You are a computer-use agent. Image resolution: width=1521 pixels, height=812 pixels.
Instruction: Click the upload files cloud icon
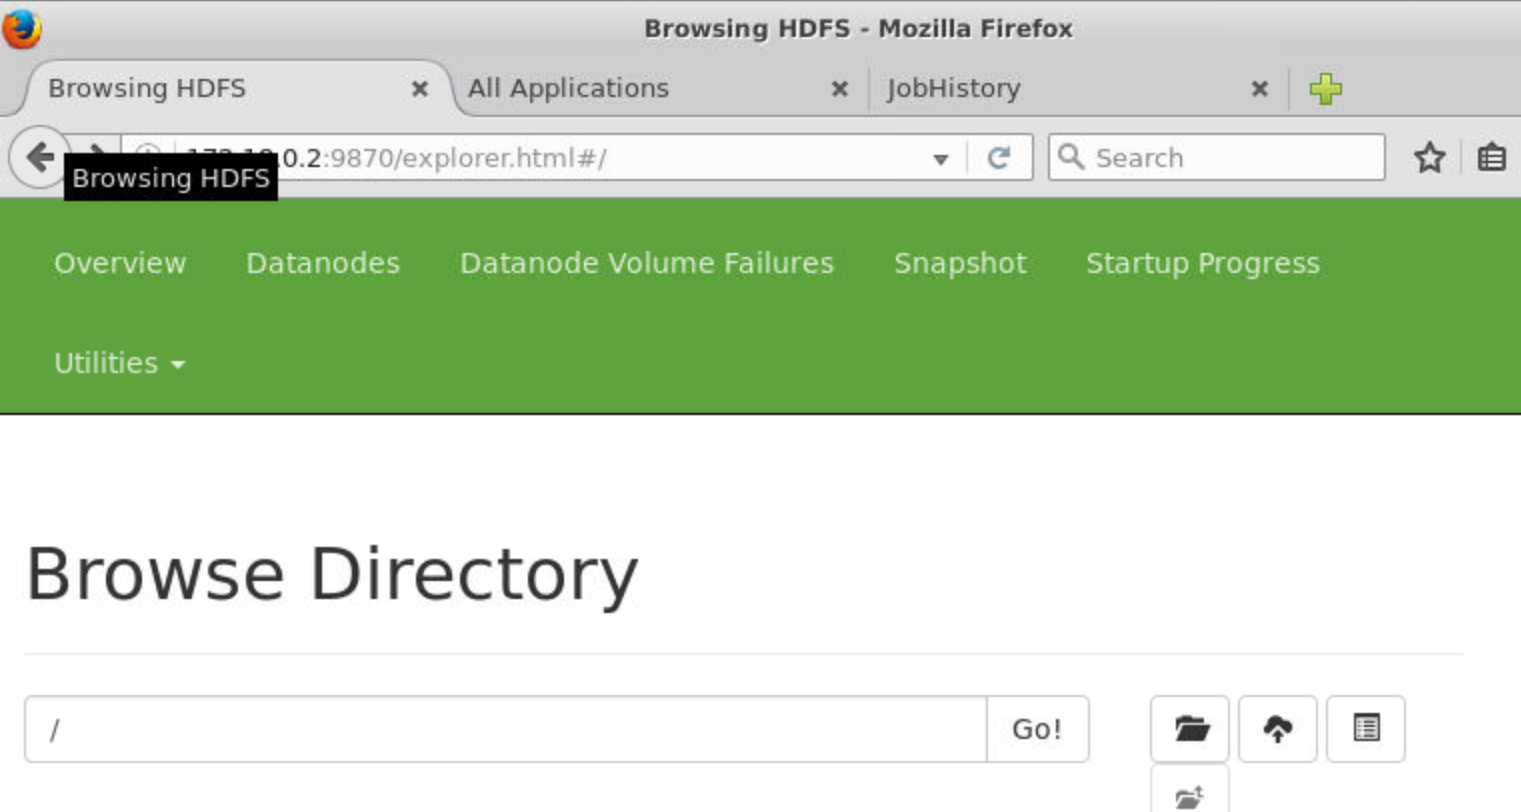tap(1278, 729)
